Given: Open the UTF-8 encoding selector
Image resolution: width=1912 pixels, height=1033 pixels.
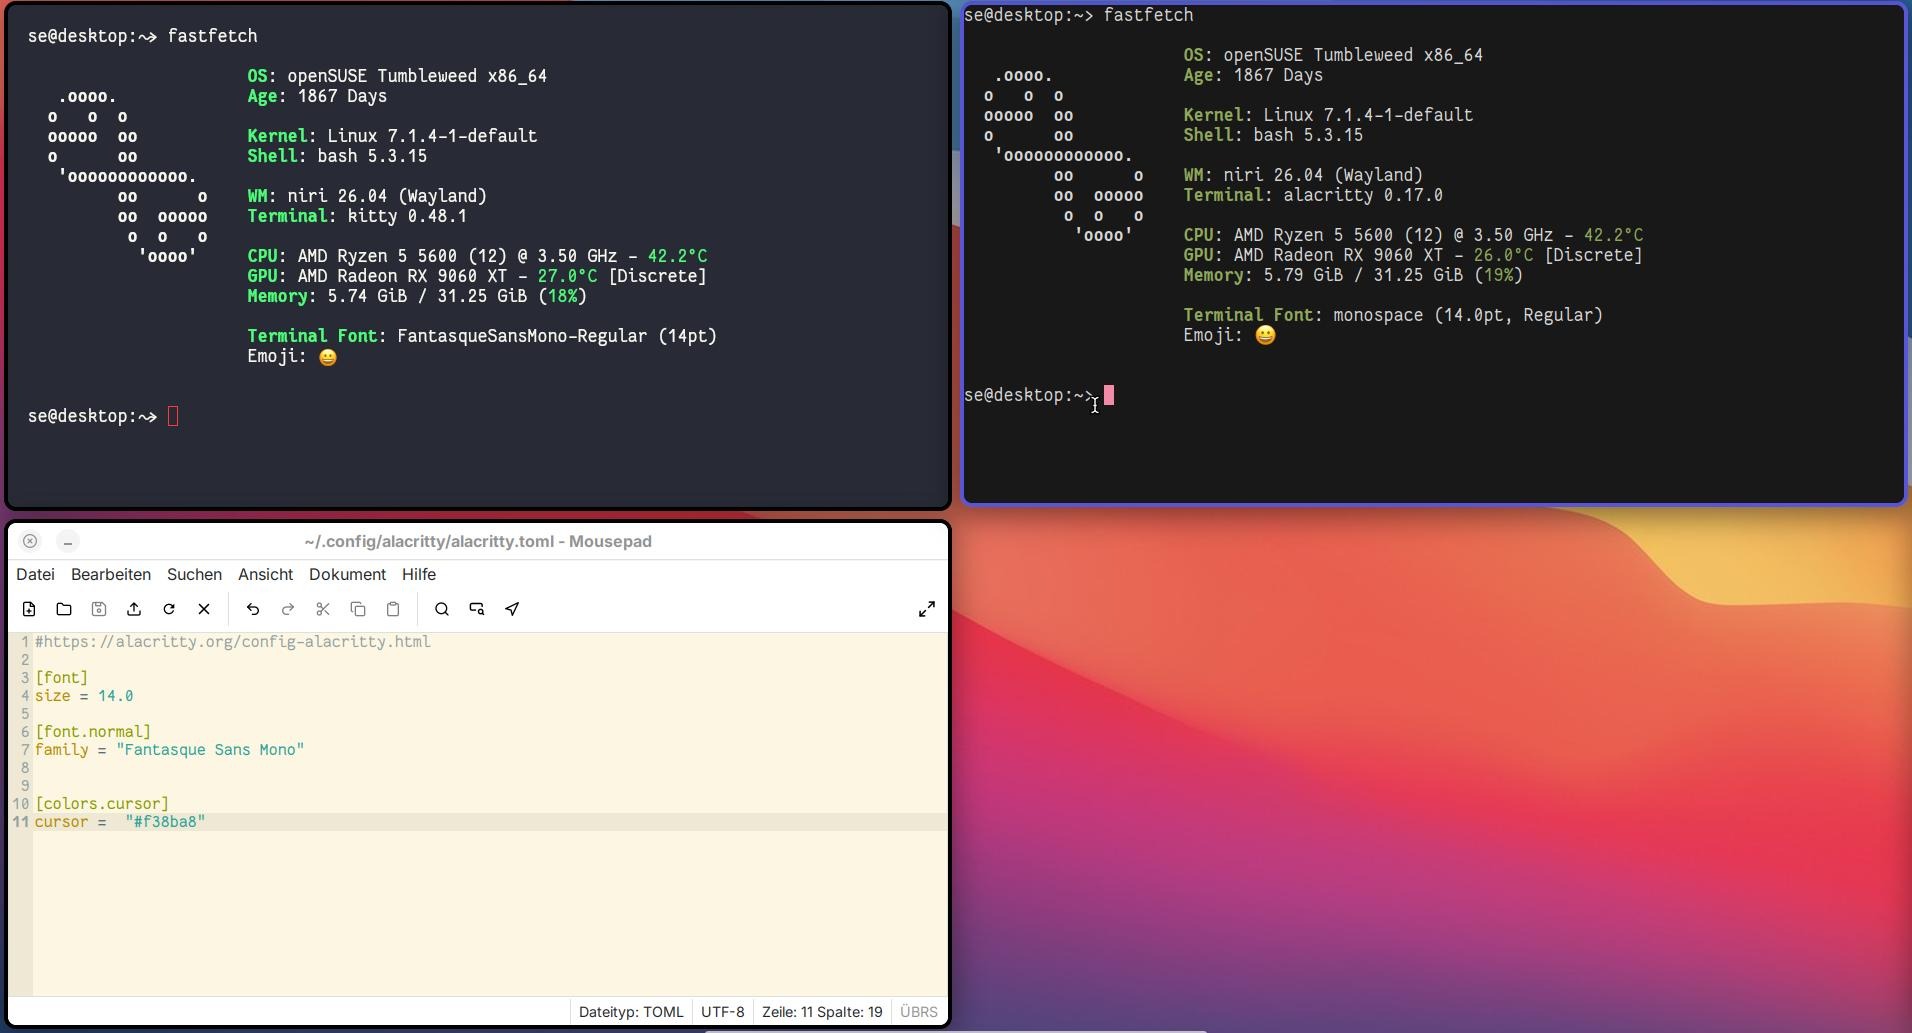Looking at the screenshot, I should point(723,1012).
